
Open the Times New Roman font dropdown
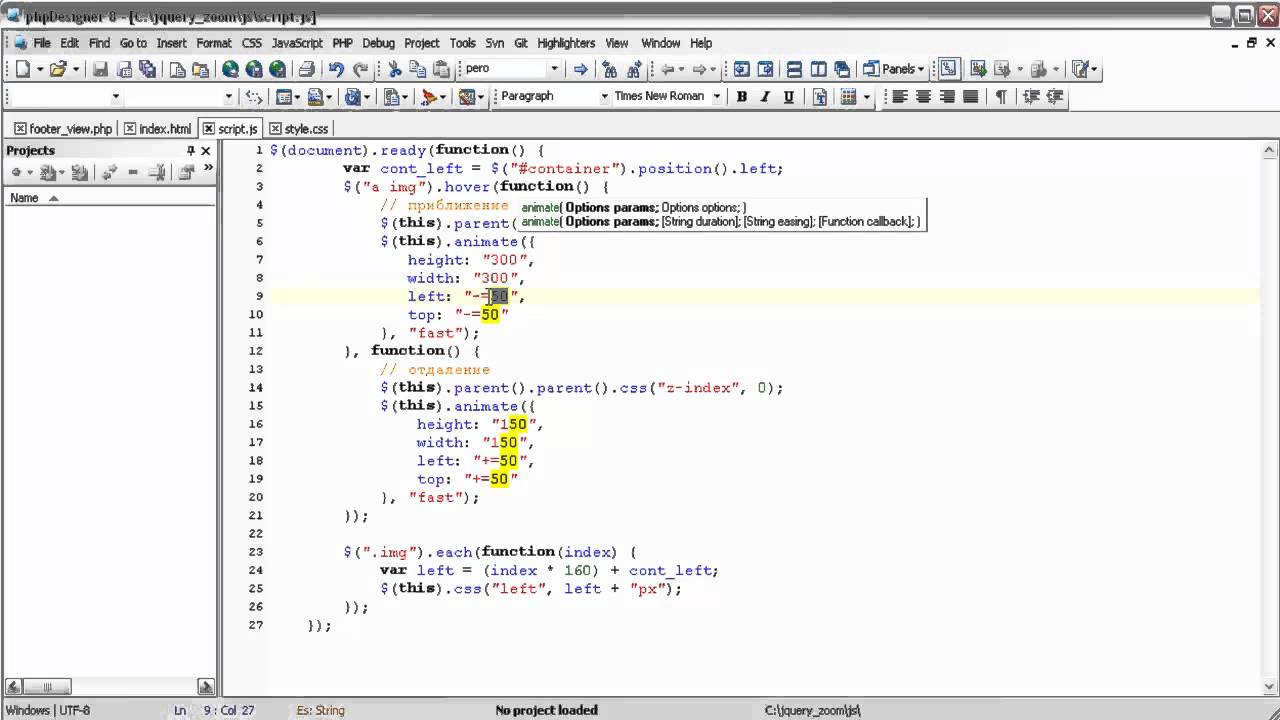coord(716,96)
